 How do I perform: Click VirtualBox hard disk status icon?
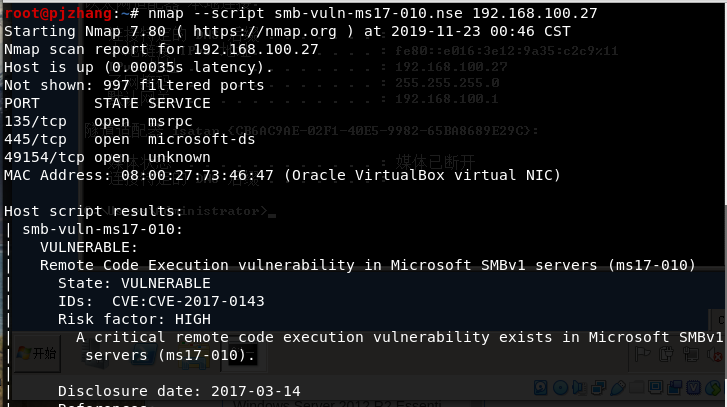pos(541,387)
